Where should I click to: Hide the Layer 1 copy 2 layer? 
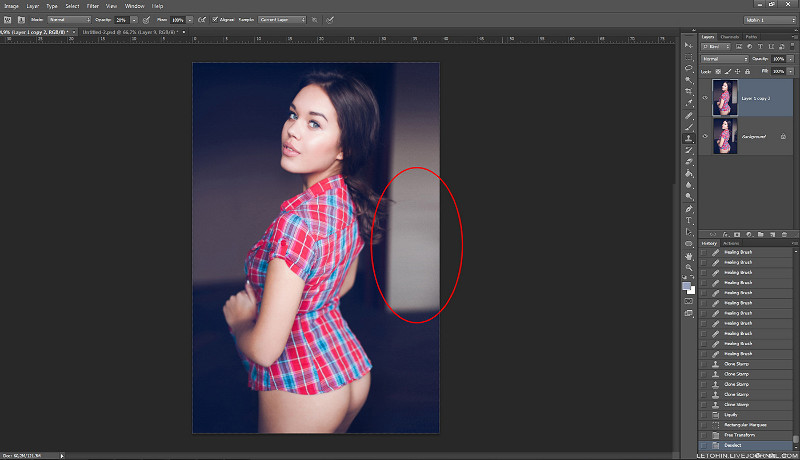[x=705, y=98]
